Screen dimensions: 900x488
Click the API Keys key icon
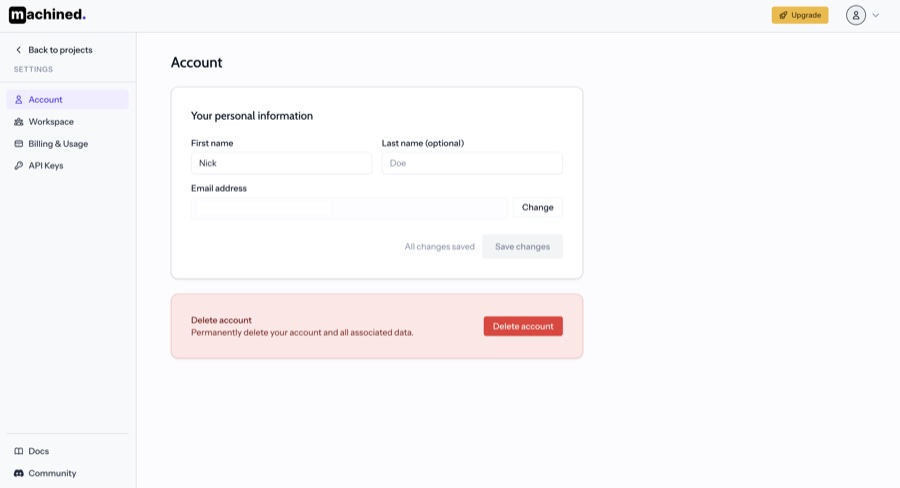pos(19,166)
